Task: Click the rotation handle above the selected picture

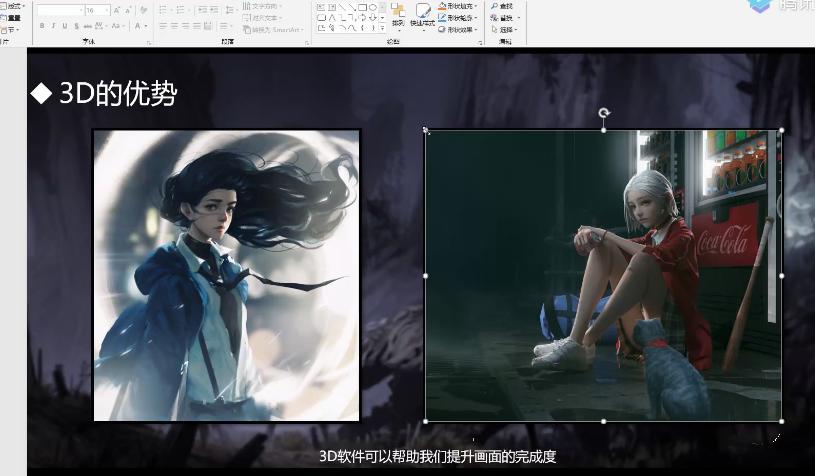Action: [x=603, y=113]
